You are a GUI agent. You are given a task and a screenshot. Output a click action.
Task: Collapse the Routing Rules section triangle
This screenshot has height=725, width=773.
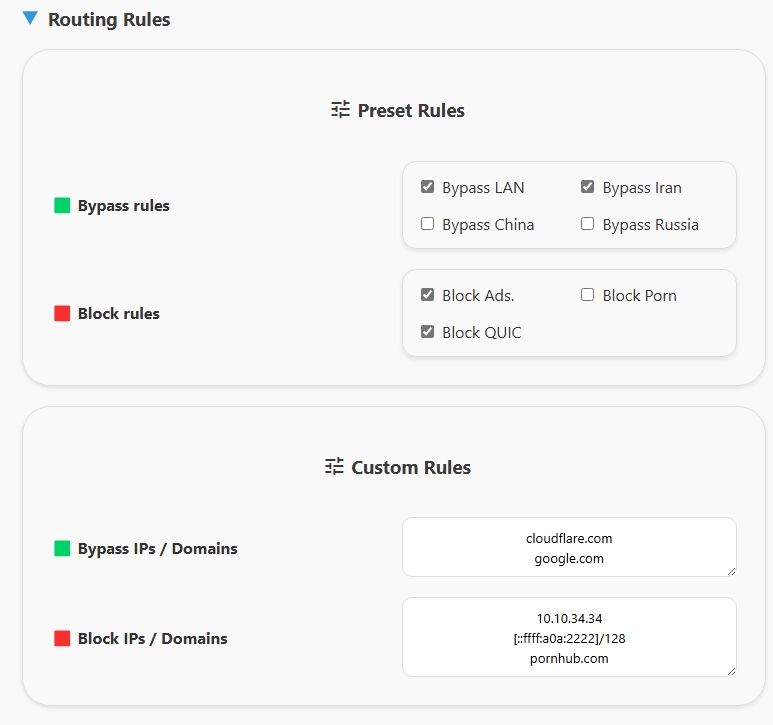(30, 18)
